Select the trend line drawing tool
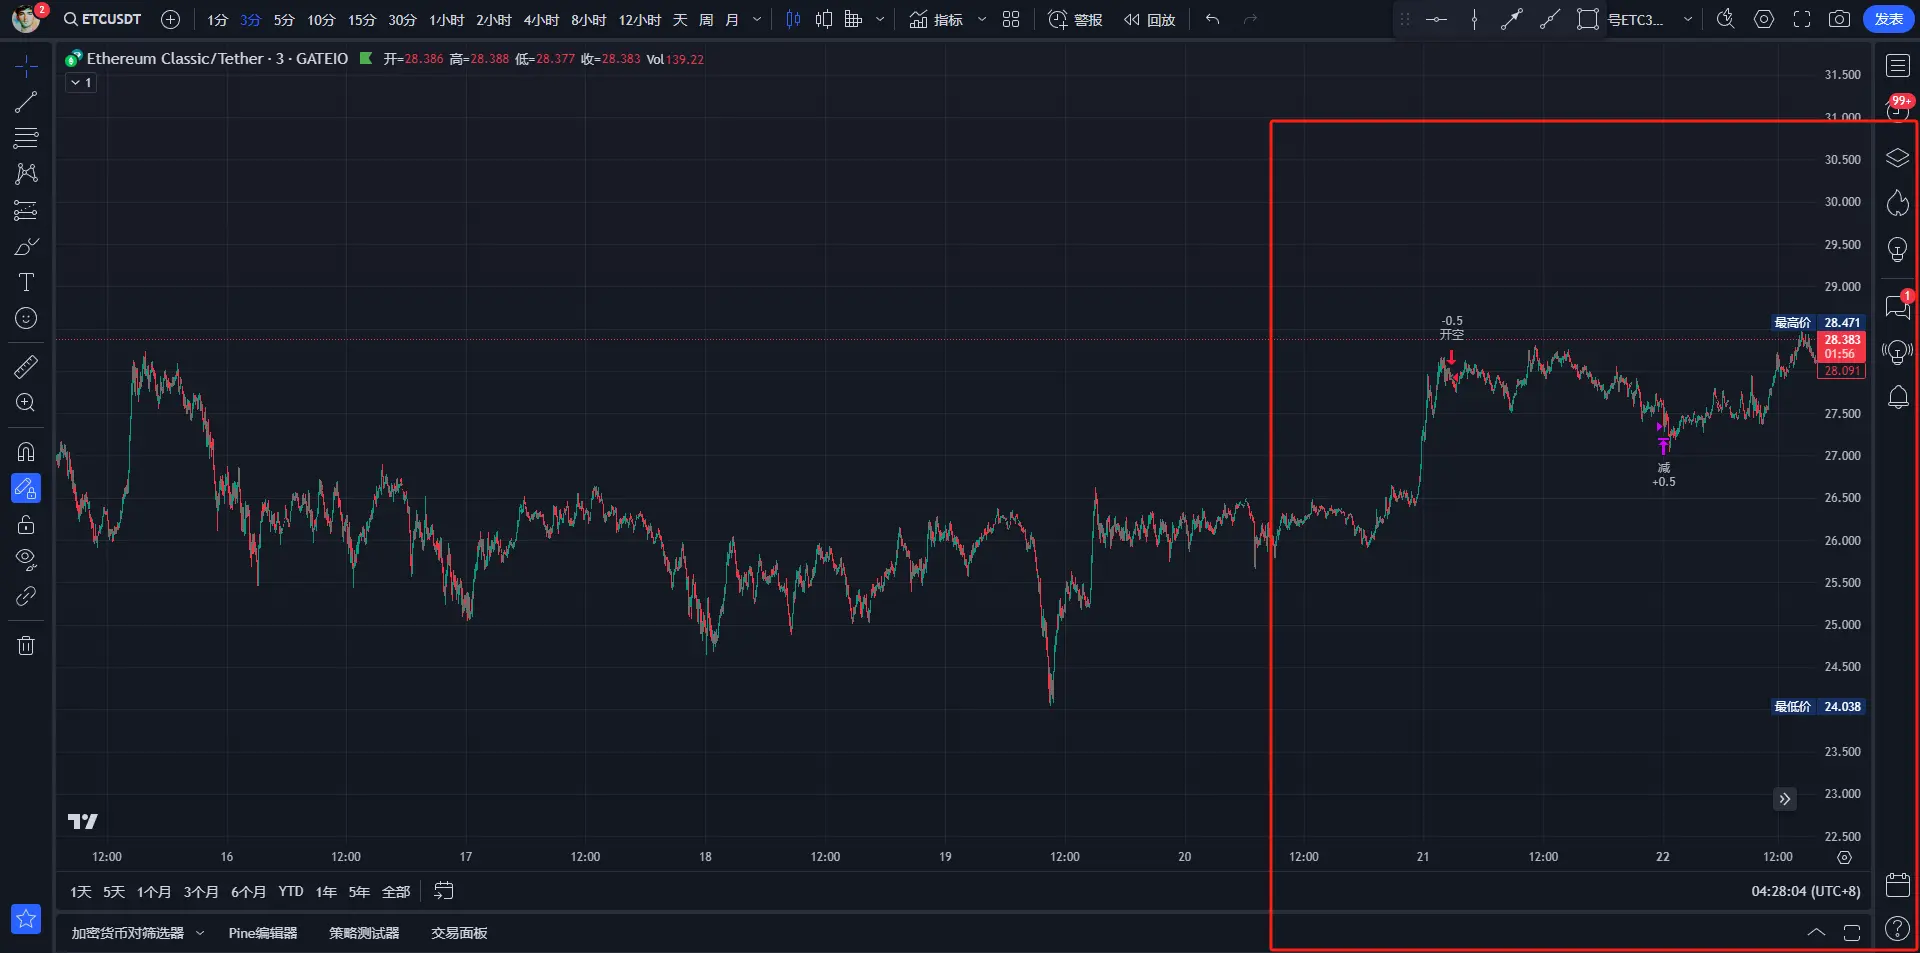The height and width of the screenshot is (953, 1920). click(x=26, y=102)
